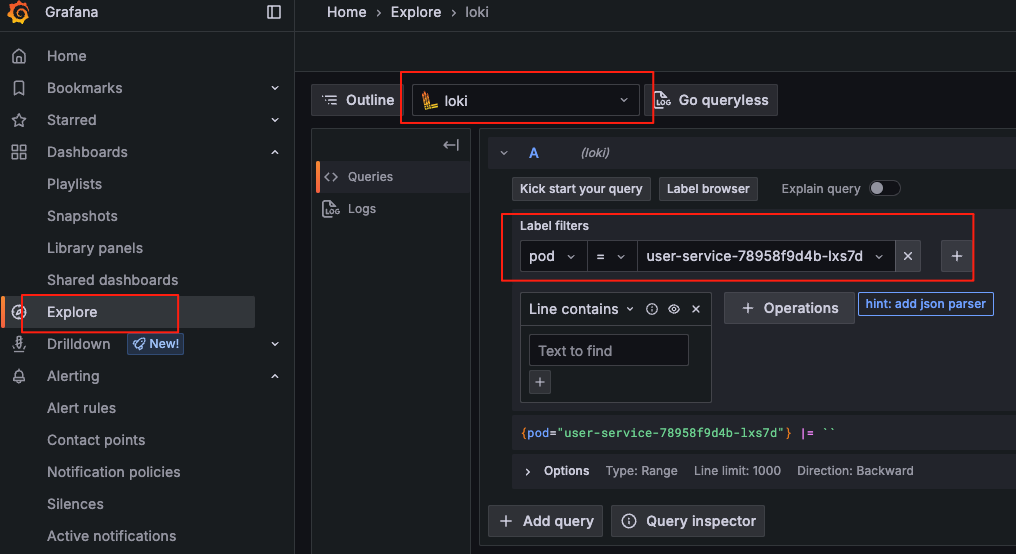Collapse the Alerting section chevron
1016x554 pixels.
click(x=275, y=376)
